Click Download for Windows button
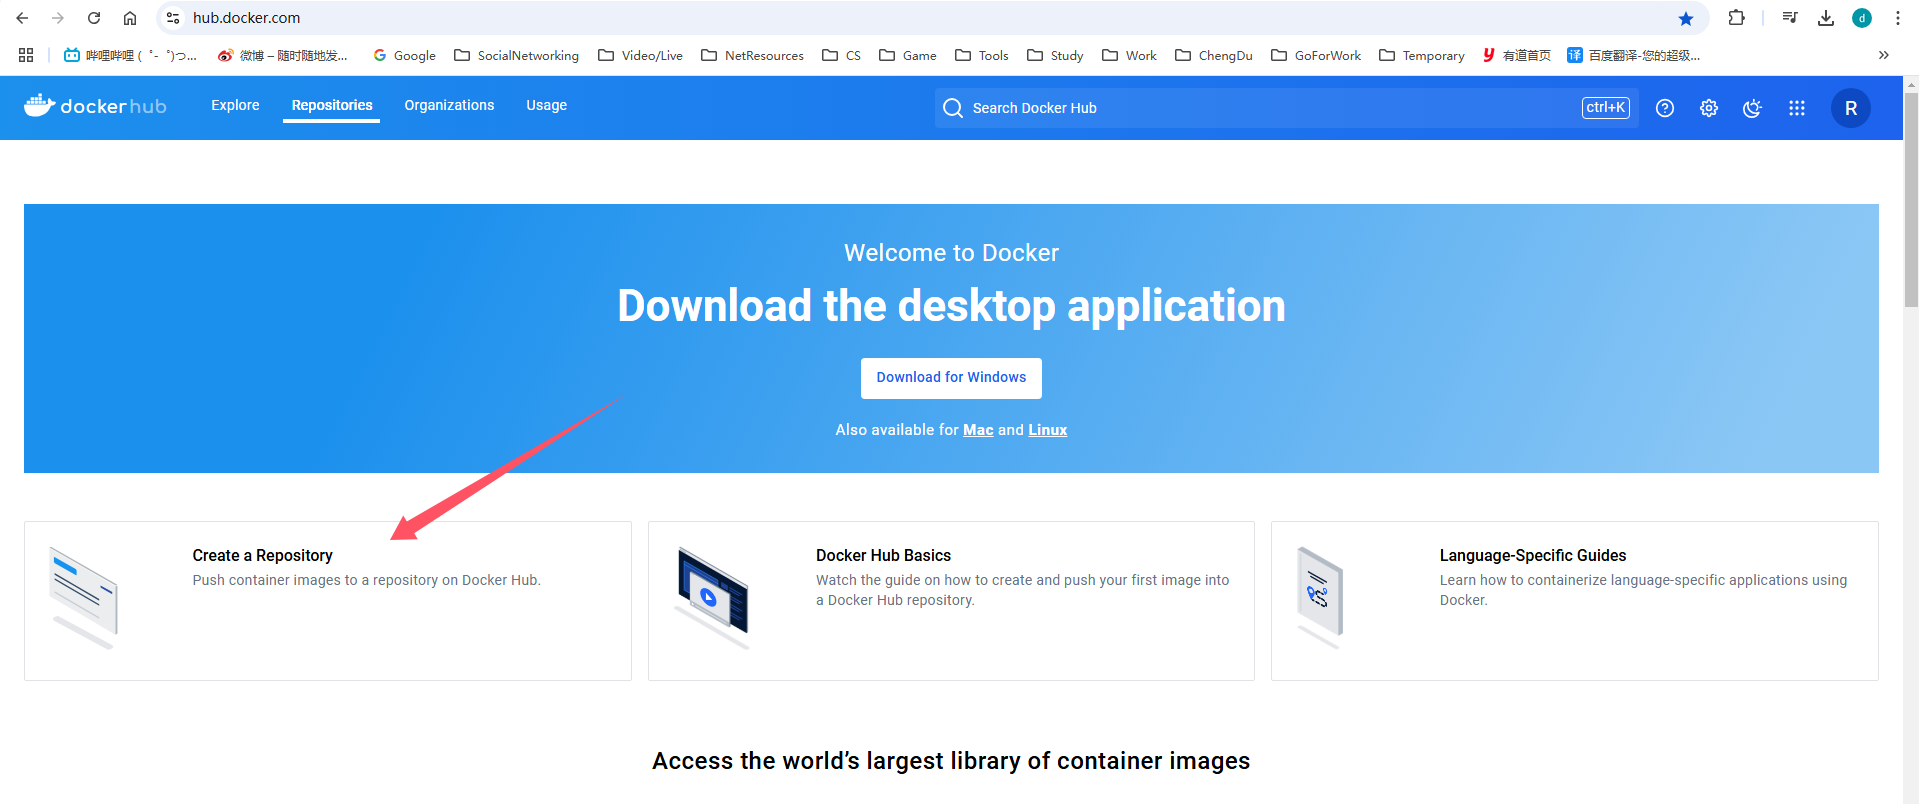Screen dimensions: 1919x804 click(x=951, y=378)
